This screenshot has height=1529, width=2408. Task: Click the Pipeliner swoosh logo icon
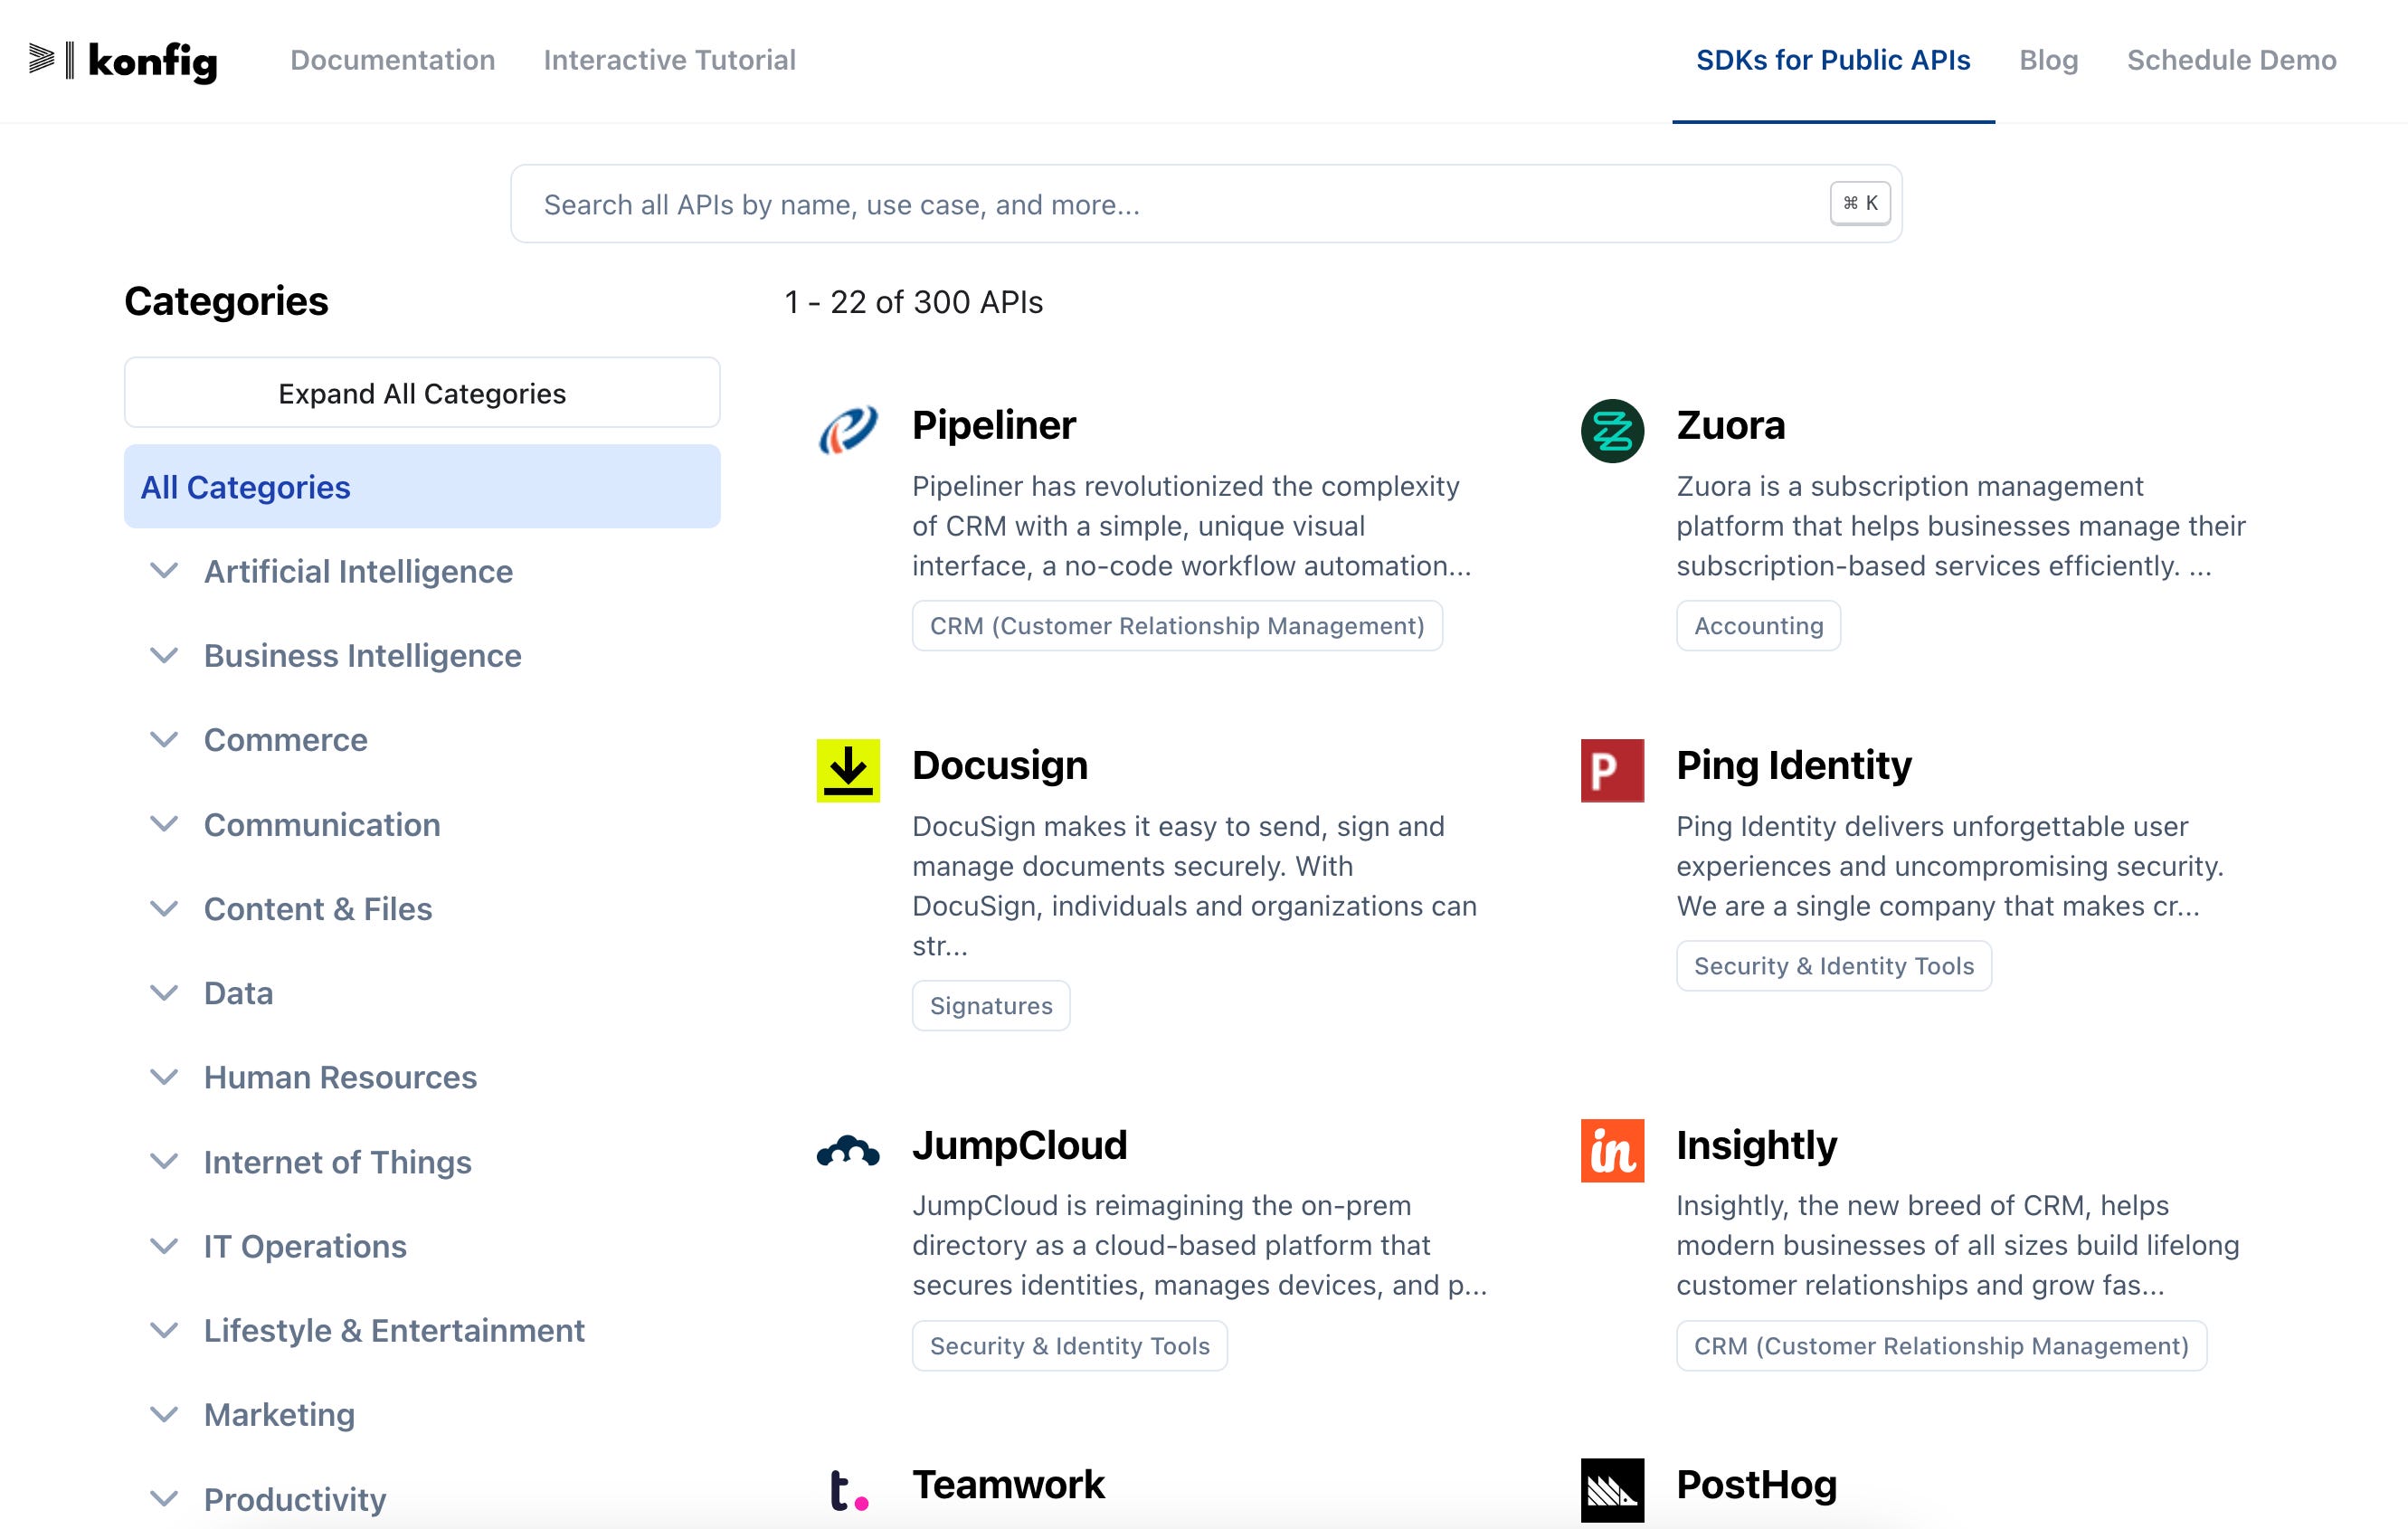tap(847, 430)
